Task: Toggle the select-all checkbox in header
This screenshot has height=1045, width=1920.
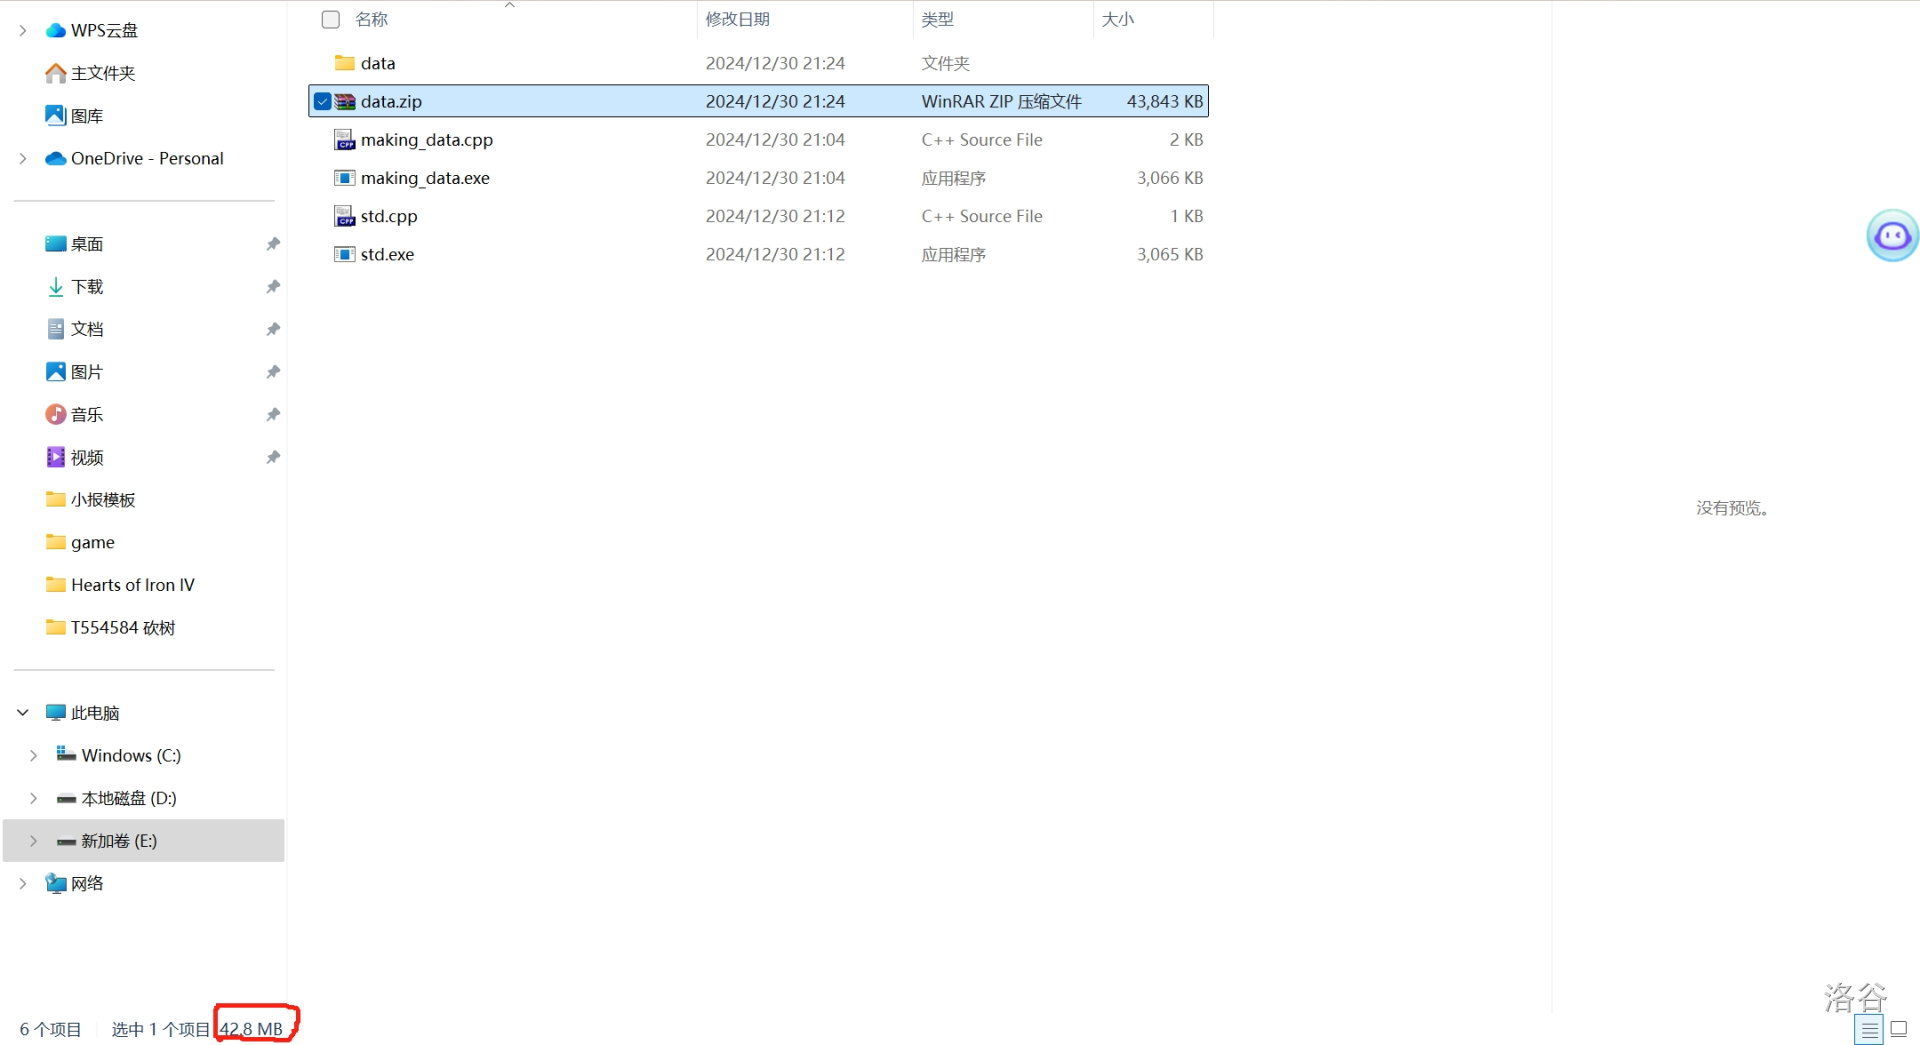Action: (x=331, y=19)
